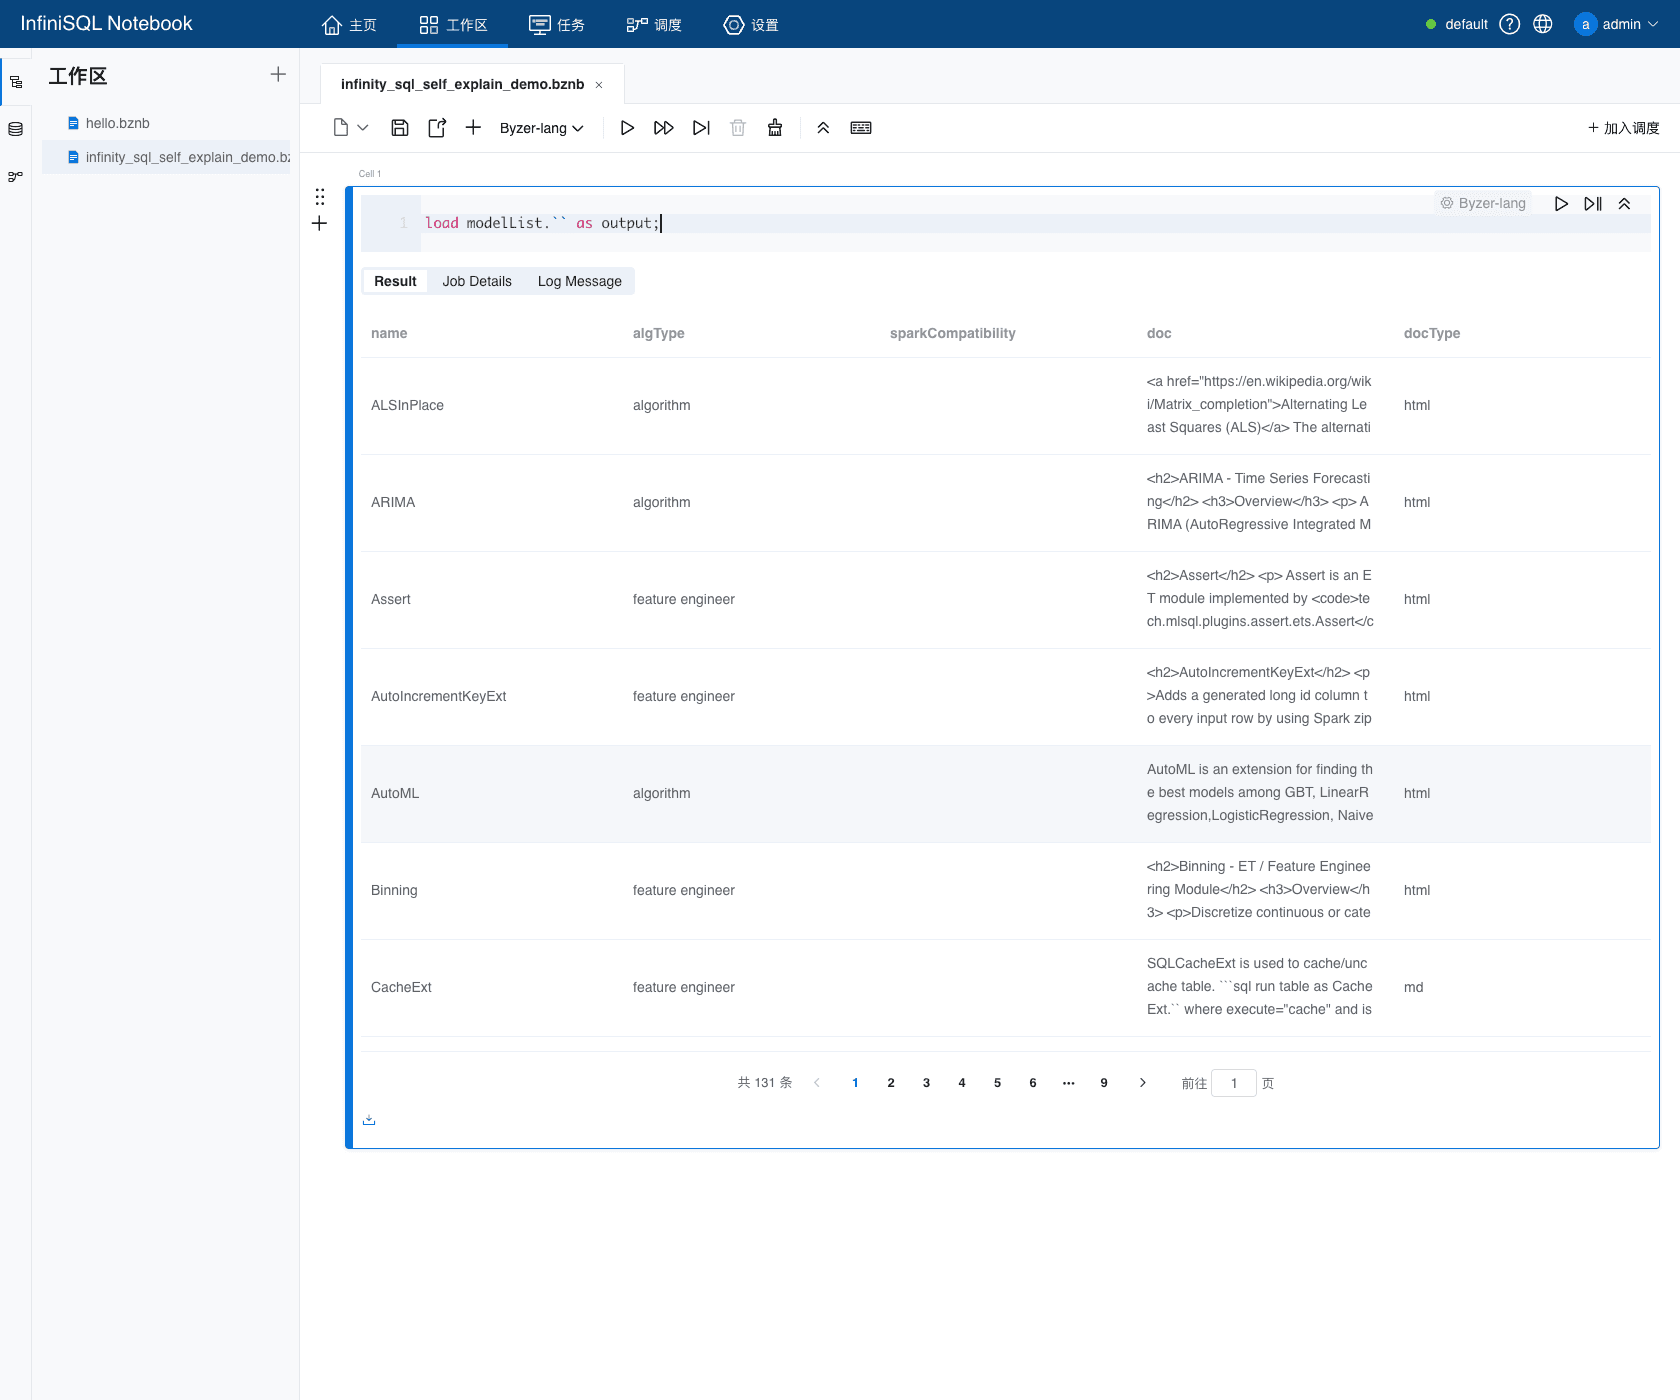This screenshot has height=1400, width=1680.
Task: Insert a cell below with the side plus icon
Action: tap(320, 224)
